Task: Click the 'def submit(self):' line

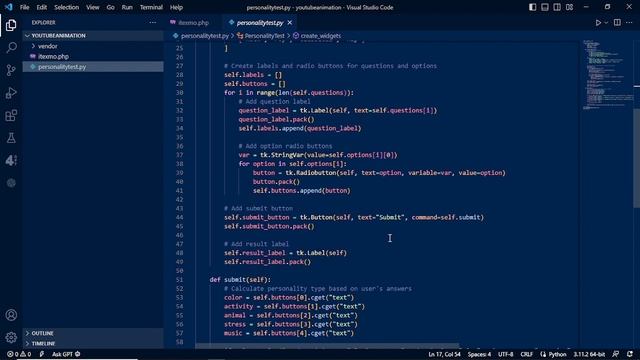Action: [x=240, y=280]
